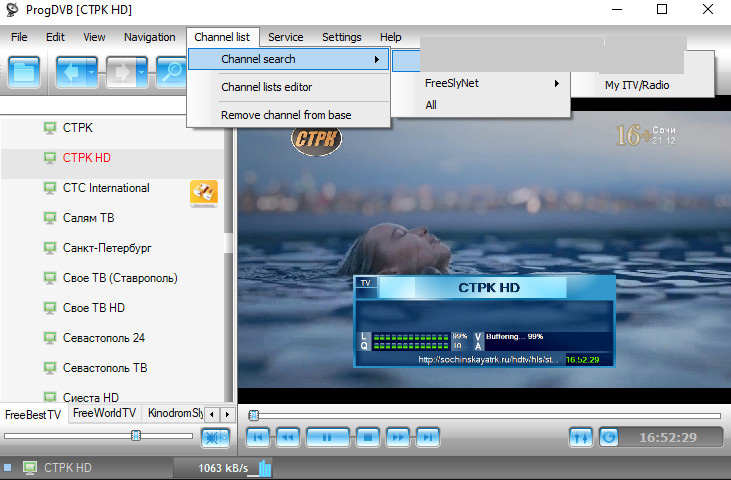The width and height of the screenshot is (731, 480).
Task: Expand the forward button dropdown arrow
Action: coord(142,72)
